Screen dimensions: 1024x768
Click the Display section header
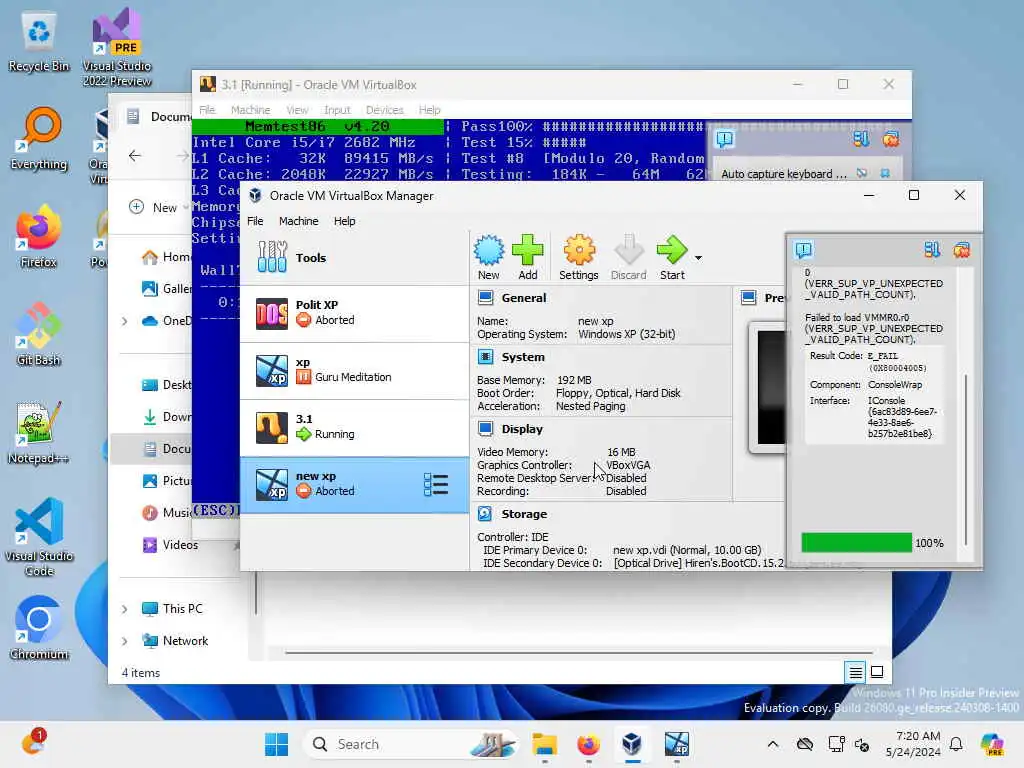coord(522,429)
